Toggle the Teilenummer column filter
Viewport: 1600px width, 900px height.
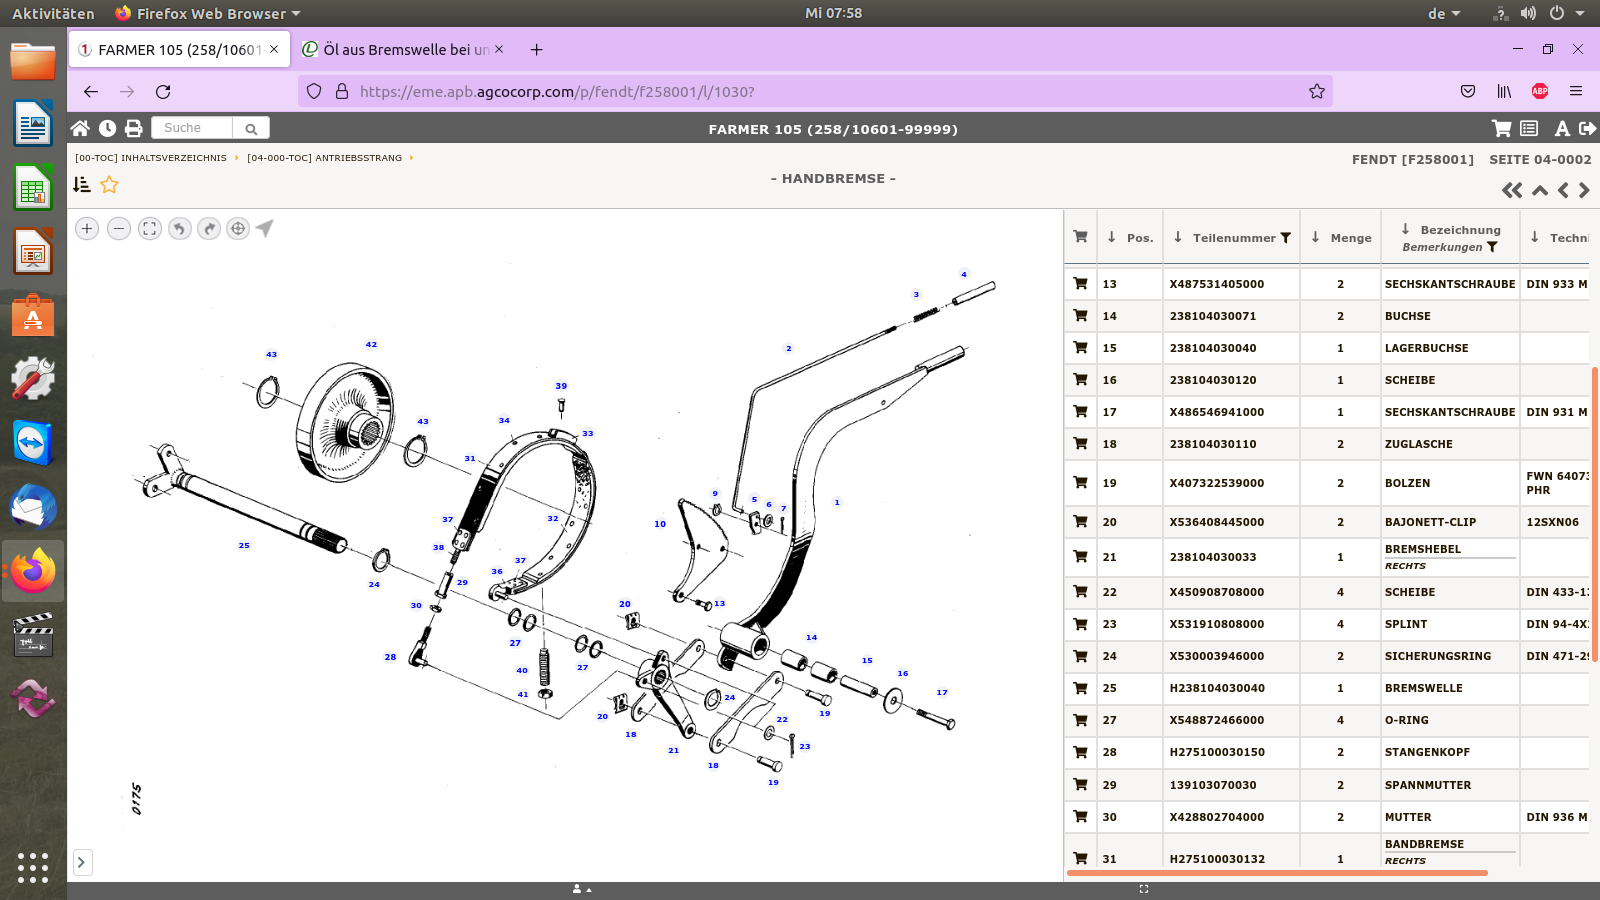point(1286,238)
